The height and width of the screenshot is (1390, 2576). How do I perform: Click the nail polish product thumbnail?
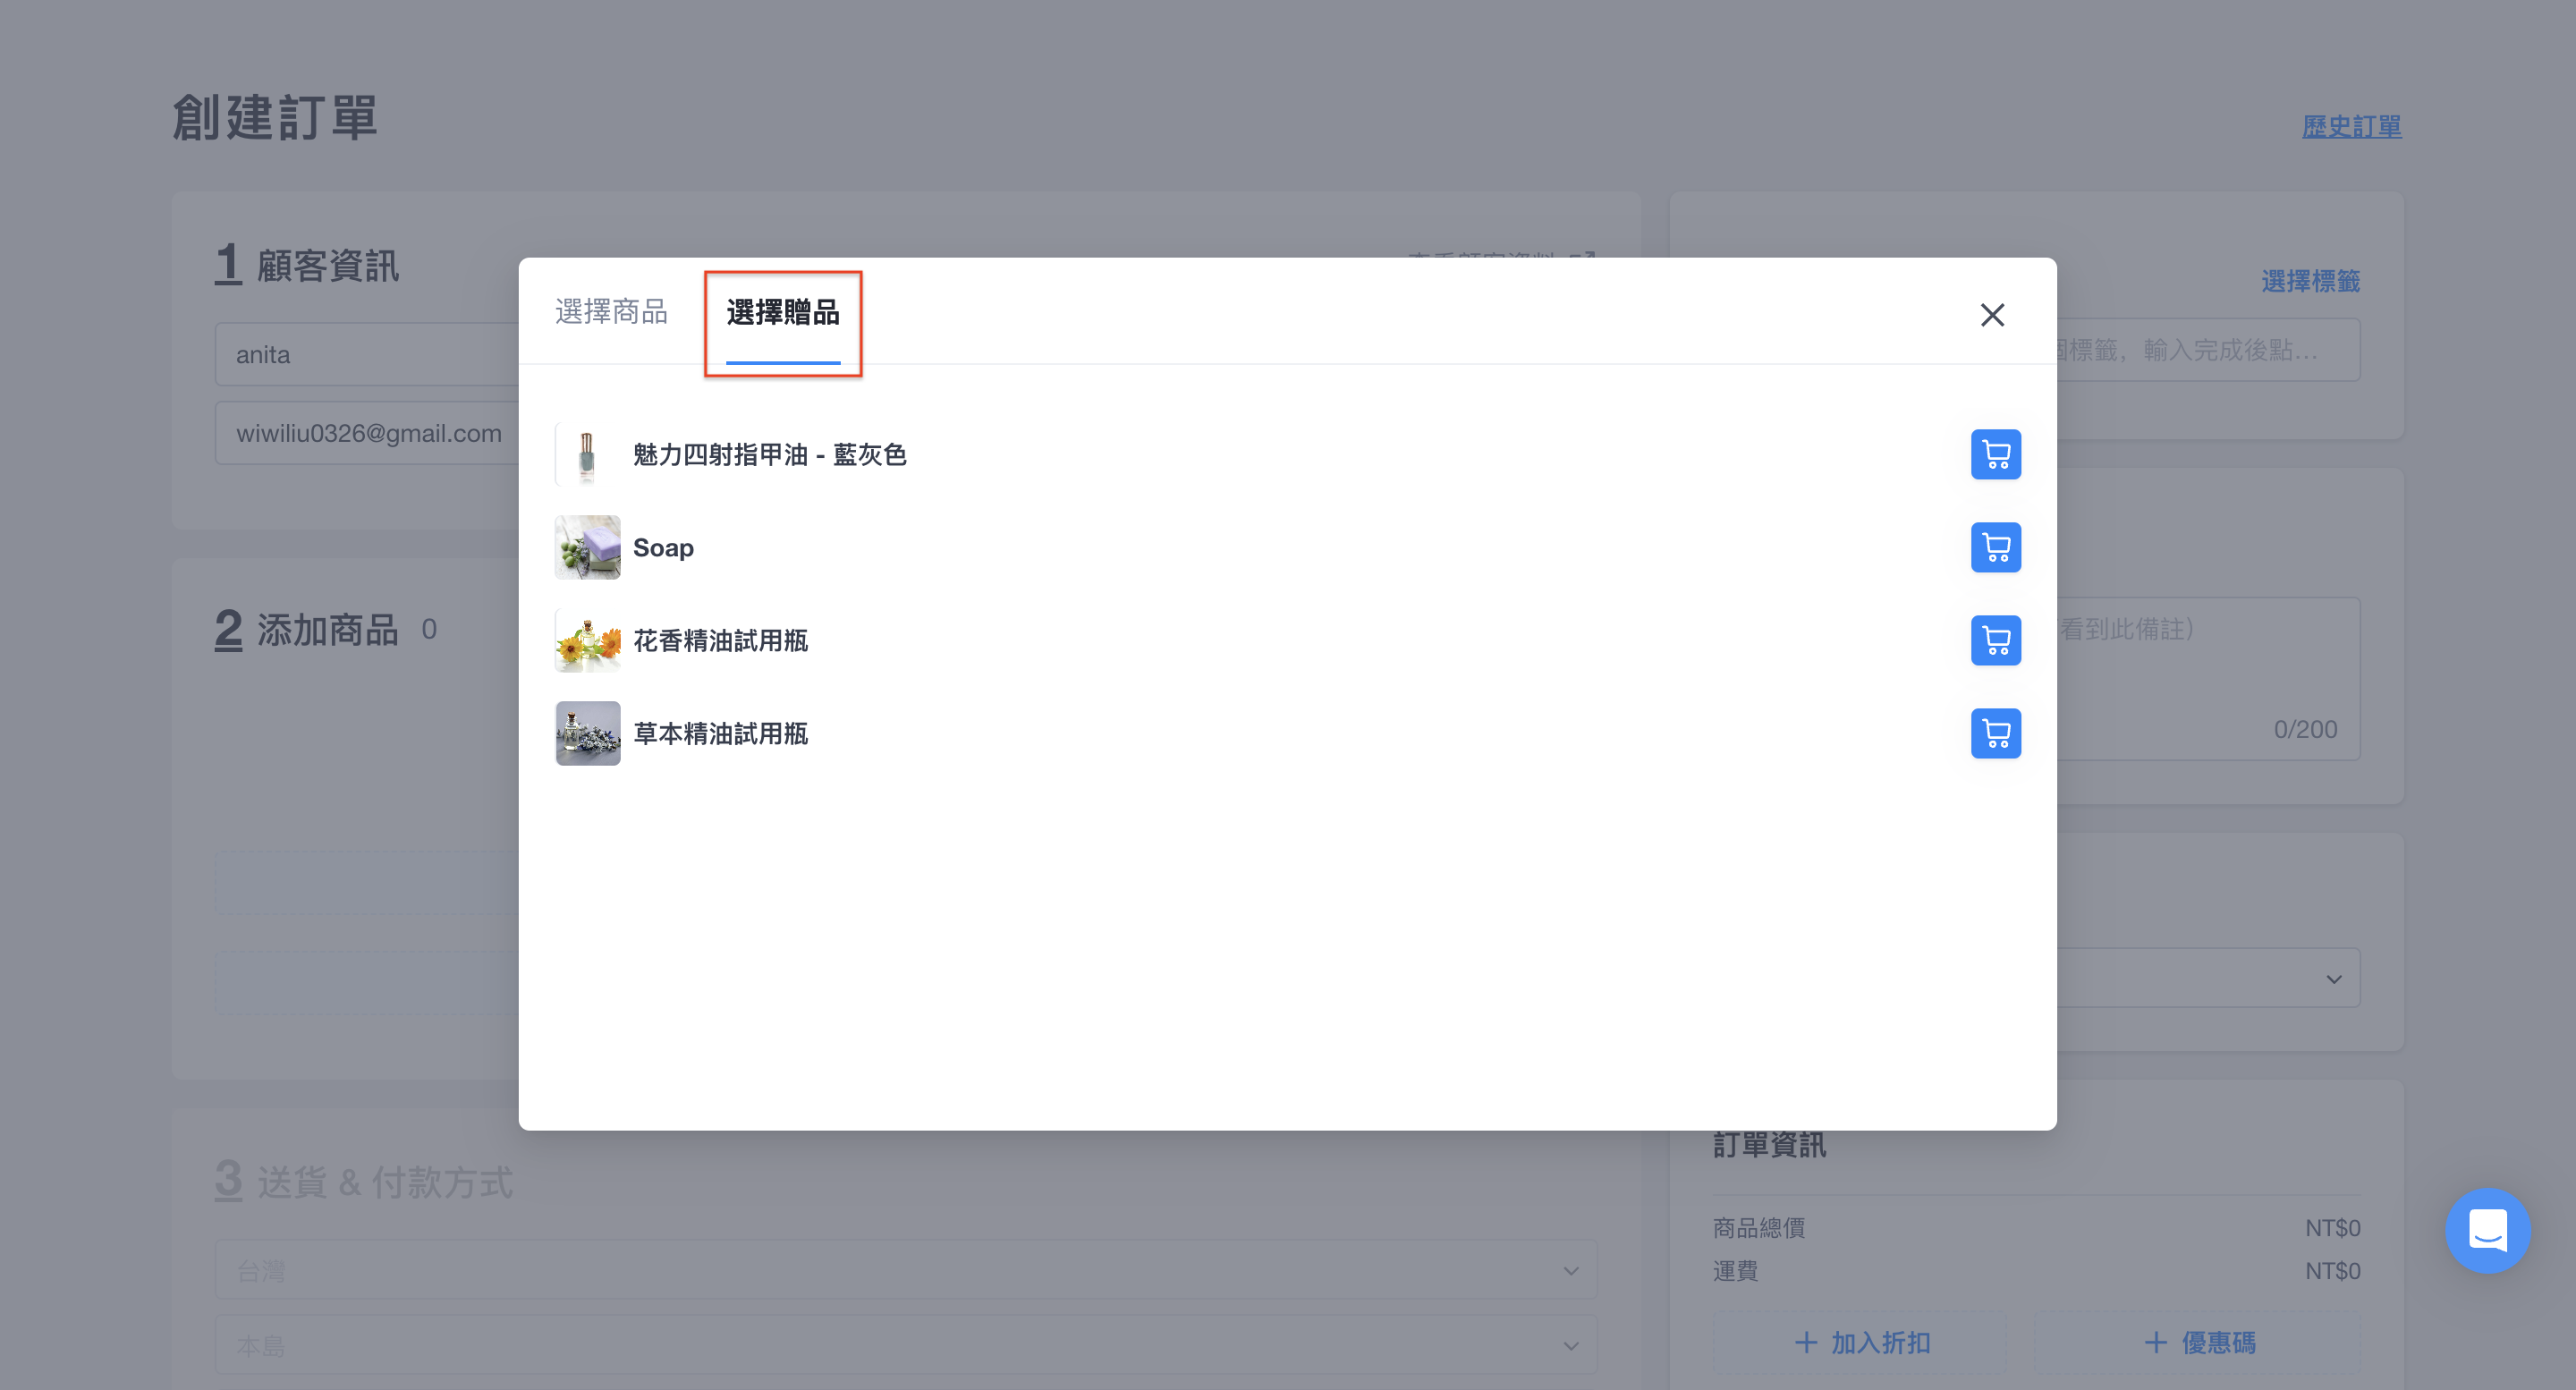[587, 454]
